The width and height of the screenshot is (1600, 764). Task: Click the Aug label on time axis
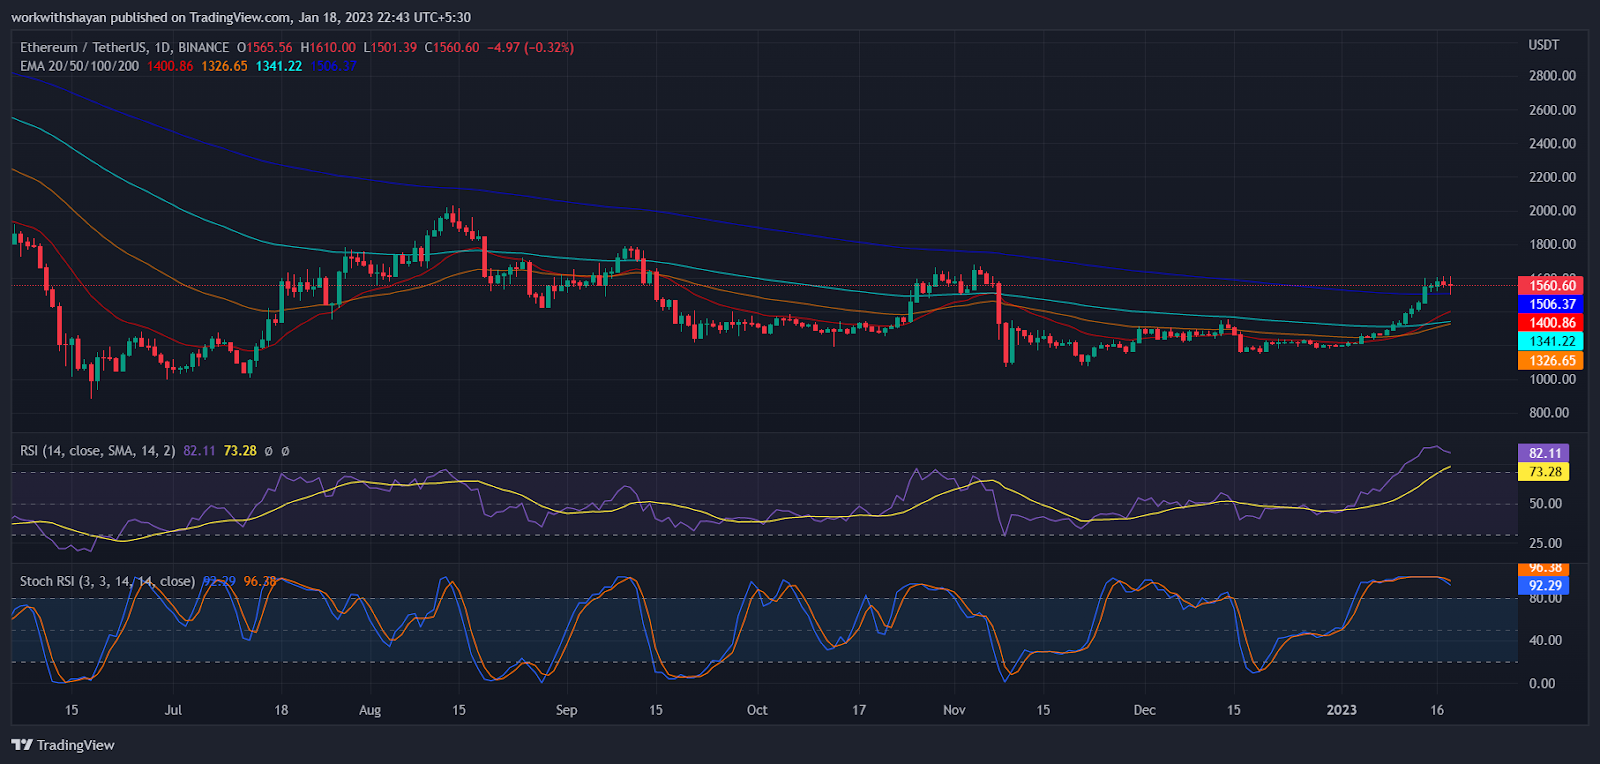pos(370,710)
